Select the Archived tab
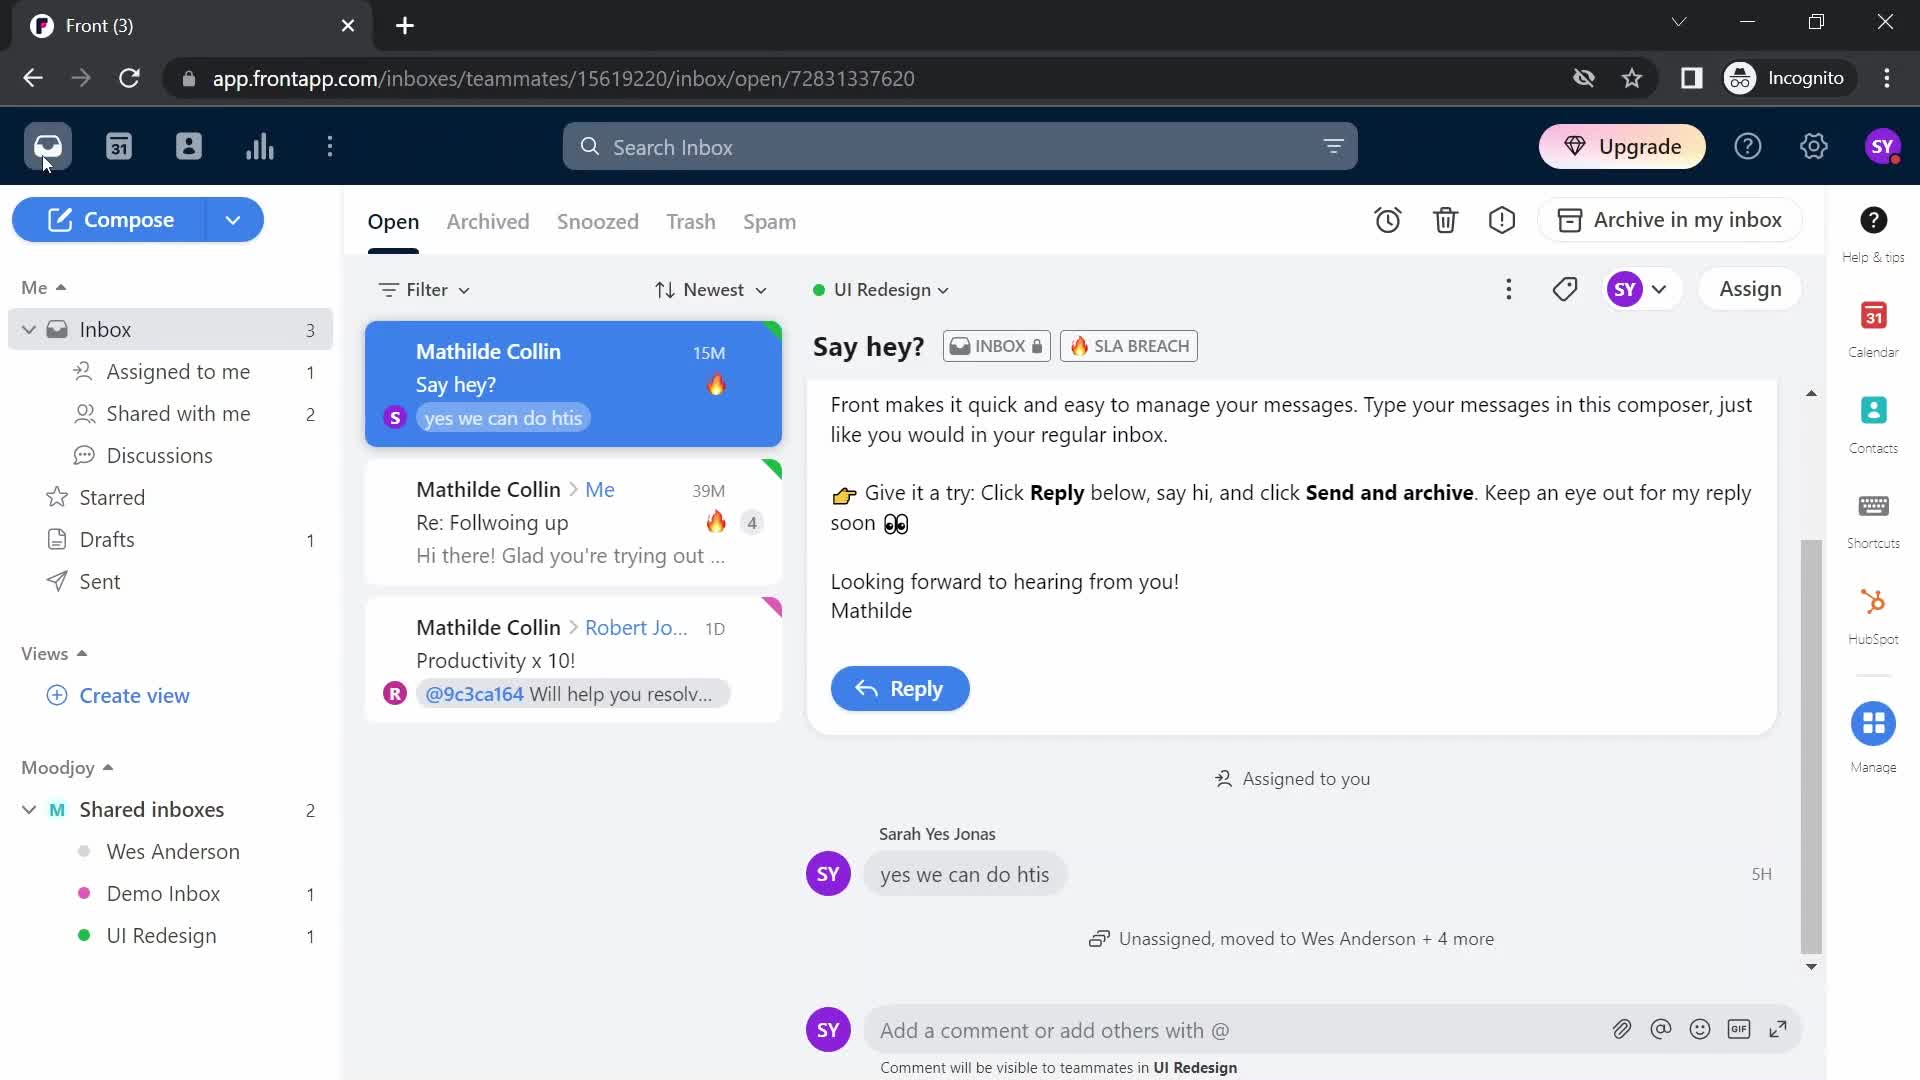Screen dimensions: 1920x1080 488,220
